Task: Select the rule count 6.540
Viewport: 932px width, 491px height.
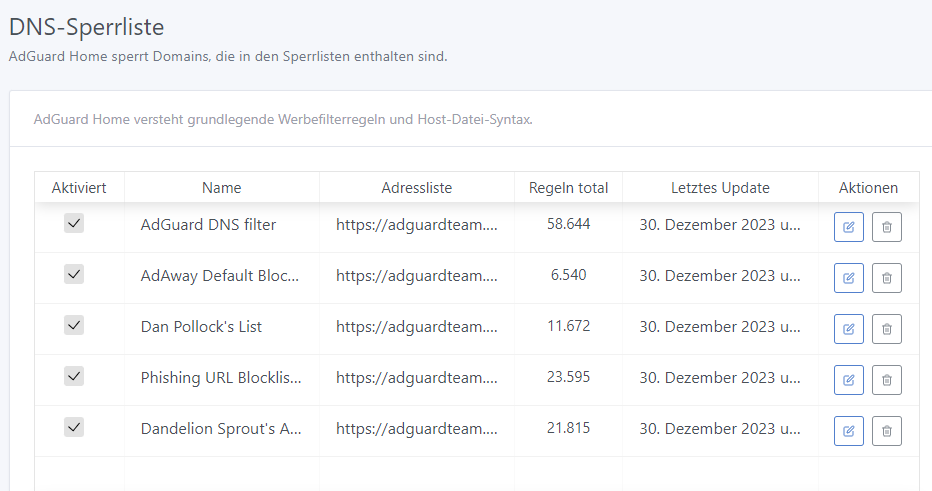Action: [569, 275]
